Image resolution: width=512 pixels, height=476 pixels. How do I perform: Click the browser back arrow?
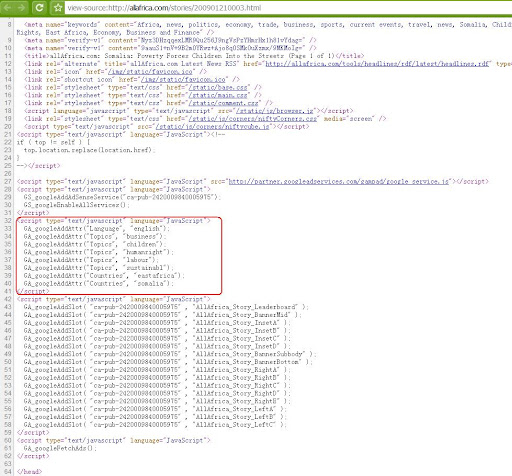point(8,8)
